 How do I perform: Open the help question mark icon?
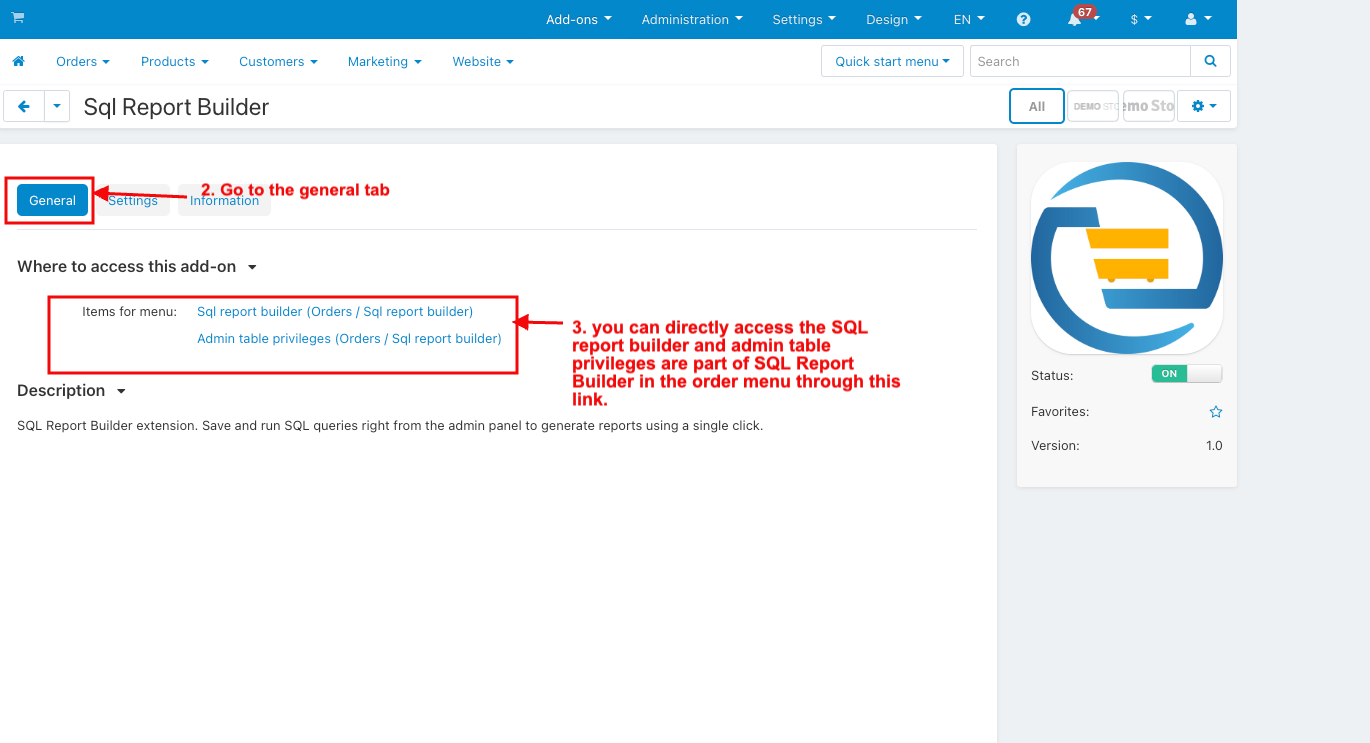pos(1023,19)
